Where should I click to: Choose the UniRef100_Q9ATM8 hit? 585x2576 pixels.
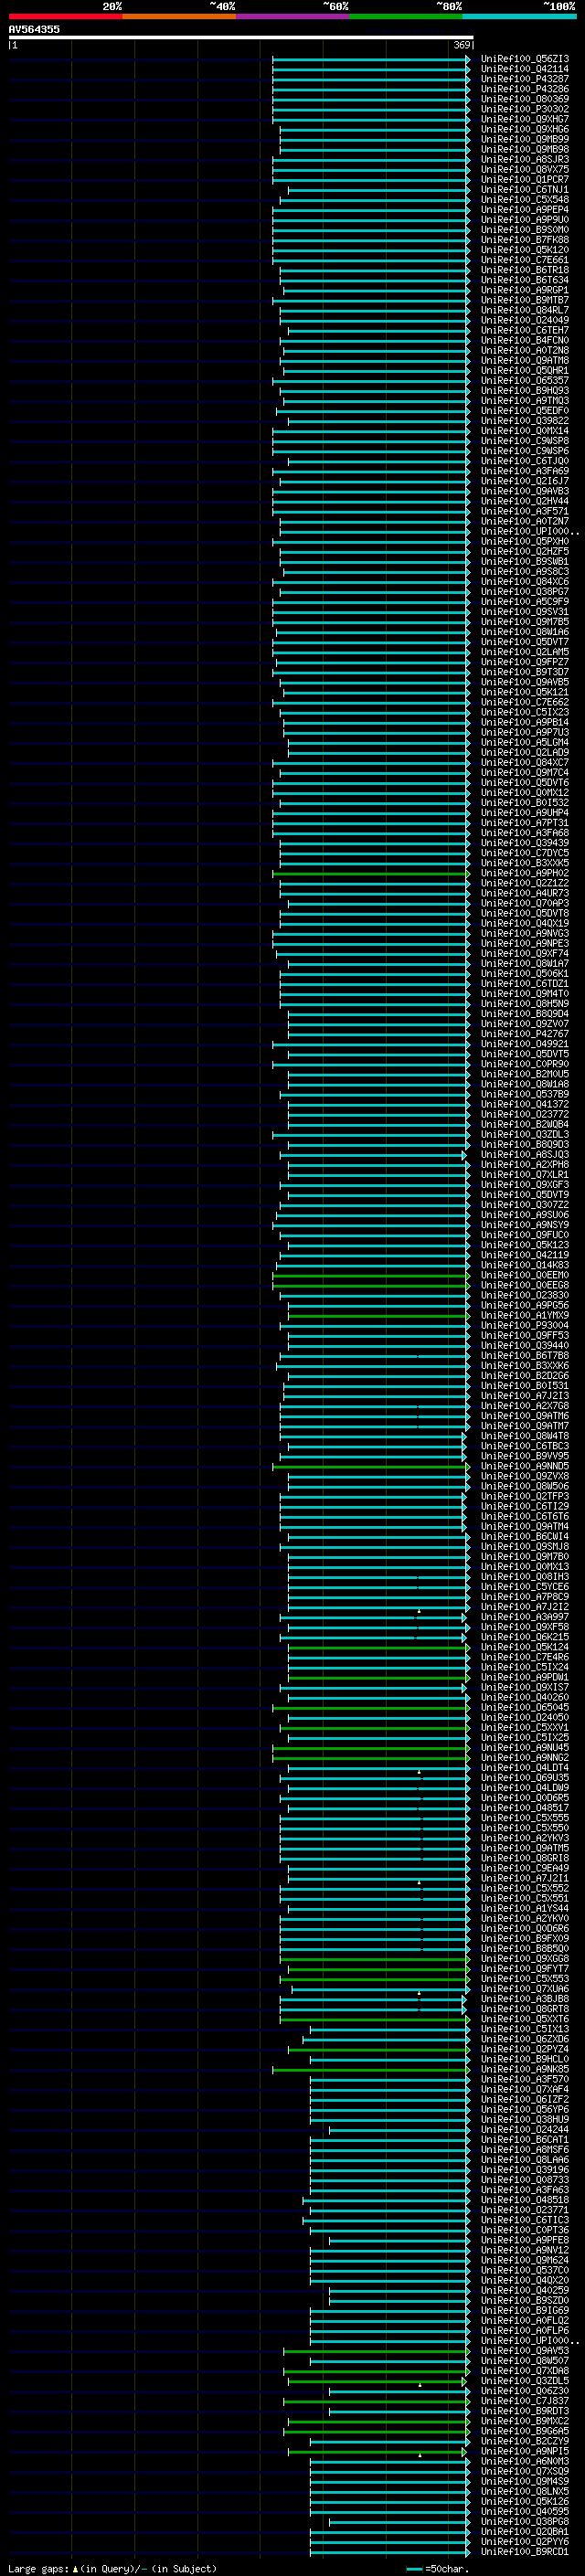tap(525, 360)
